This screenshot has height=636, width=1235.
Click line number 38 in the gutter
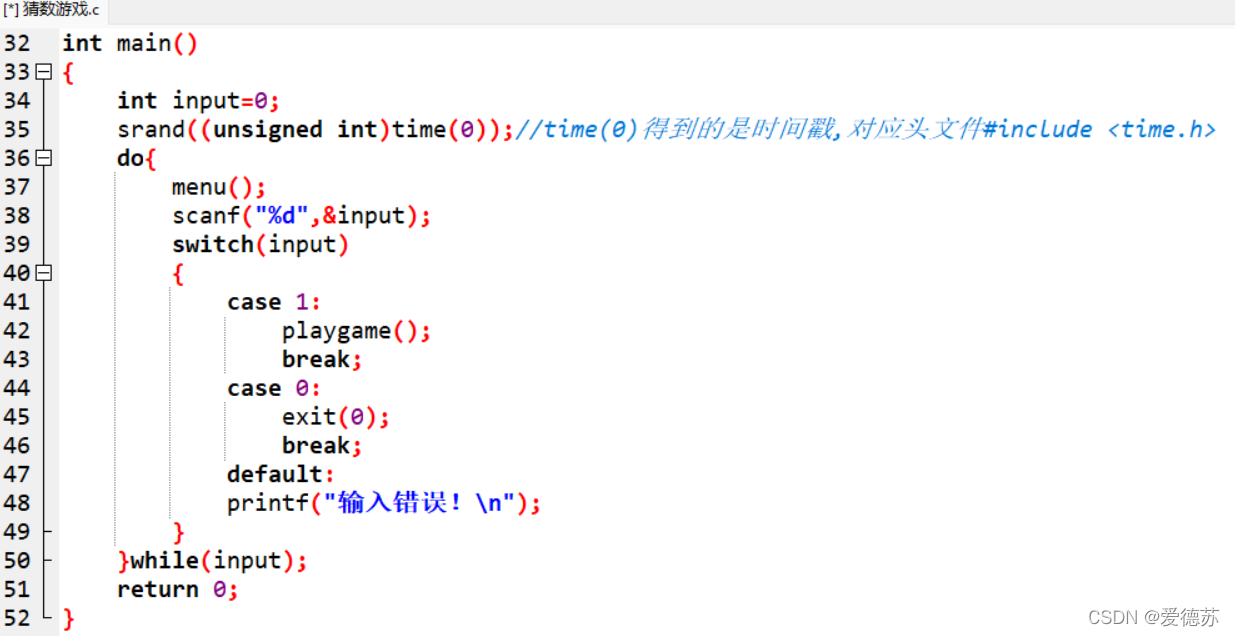coord(17,216)
